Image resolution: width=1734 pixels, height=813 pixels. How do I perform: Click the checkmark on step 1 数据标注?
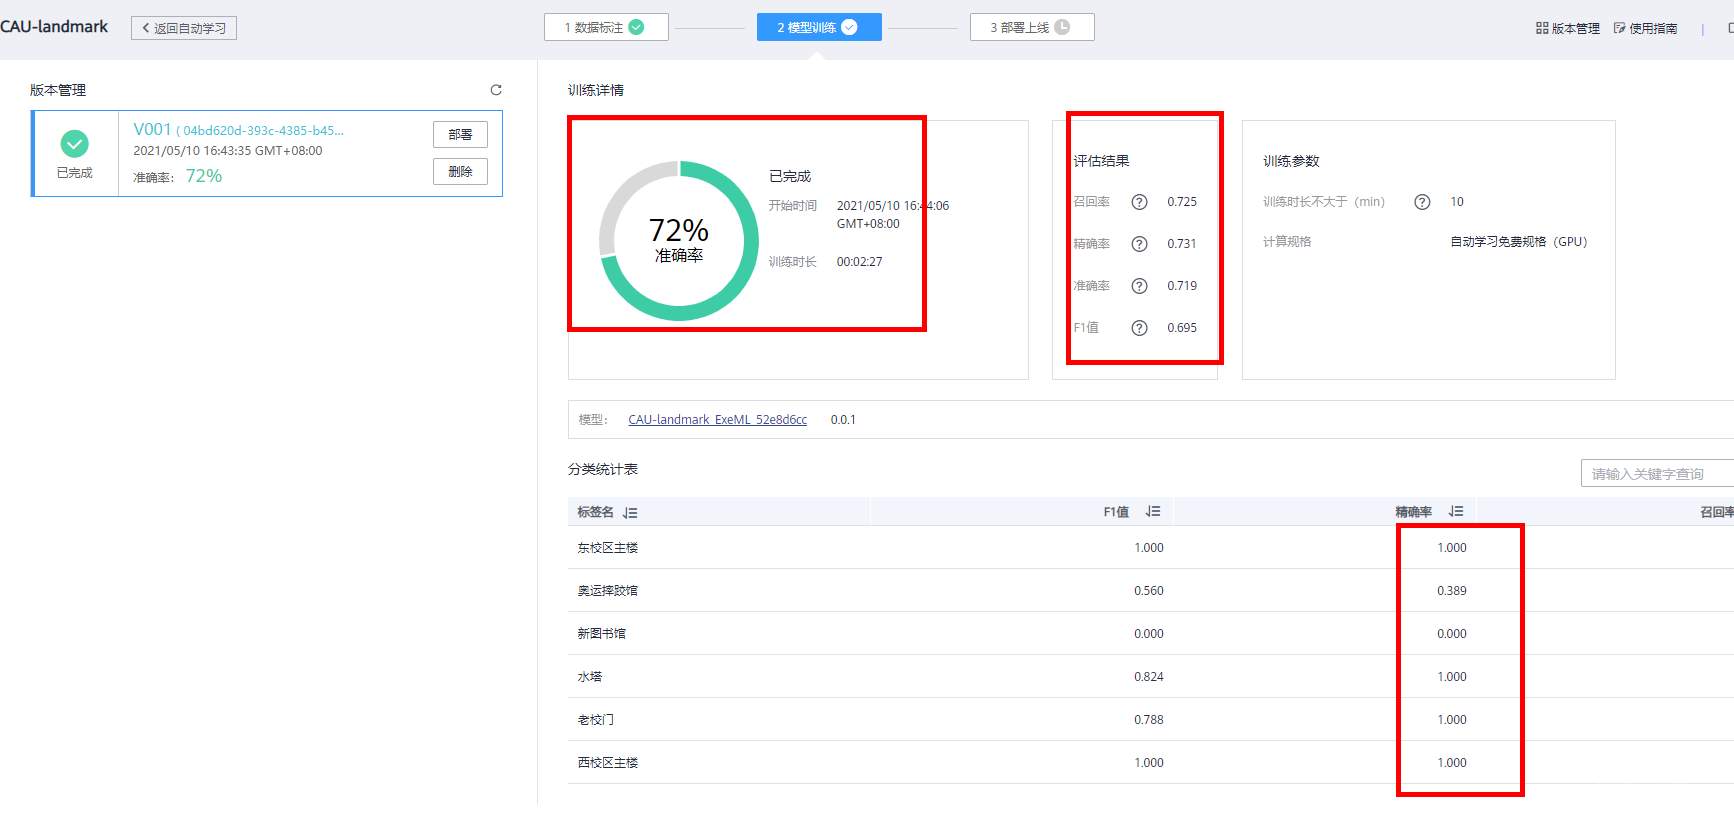pos(636,27)
